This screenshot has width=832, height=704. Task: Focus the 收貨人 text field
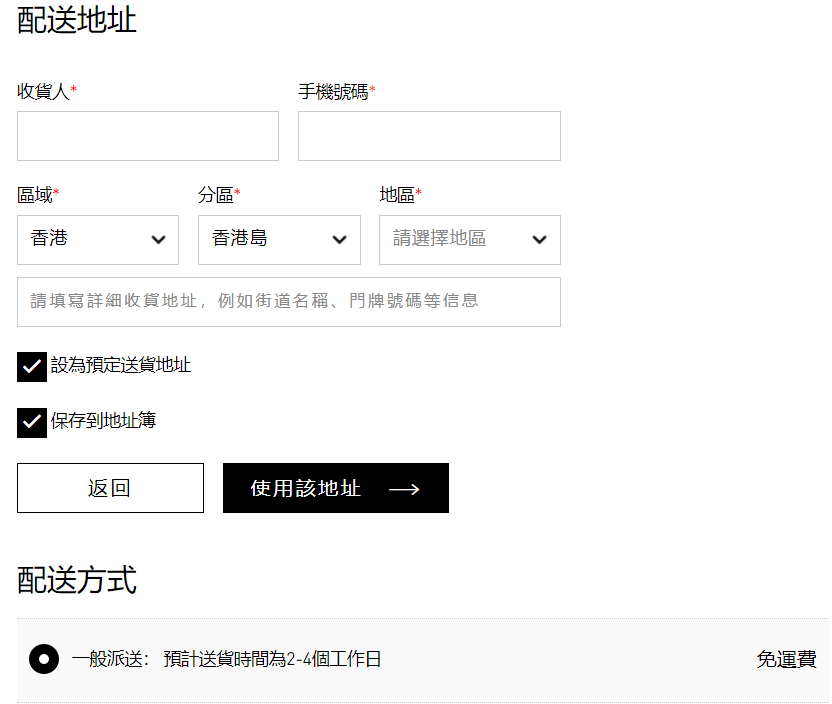(x=148, y=136)
